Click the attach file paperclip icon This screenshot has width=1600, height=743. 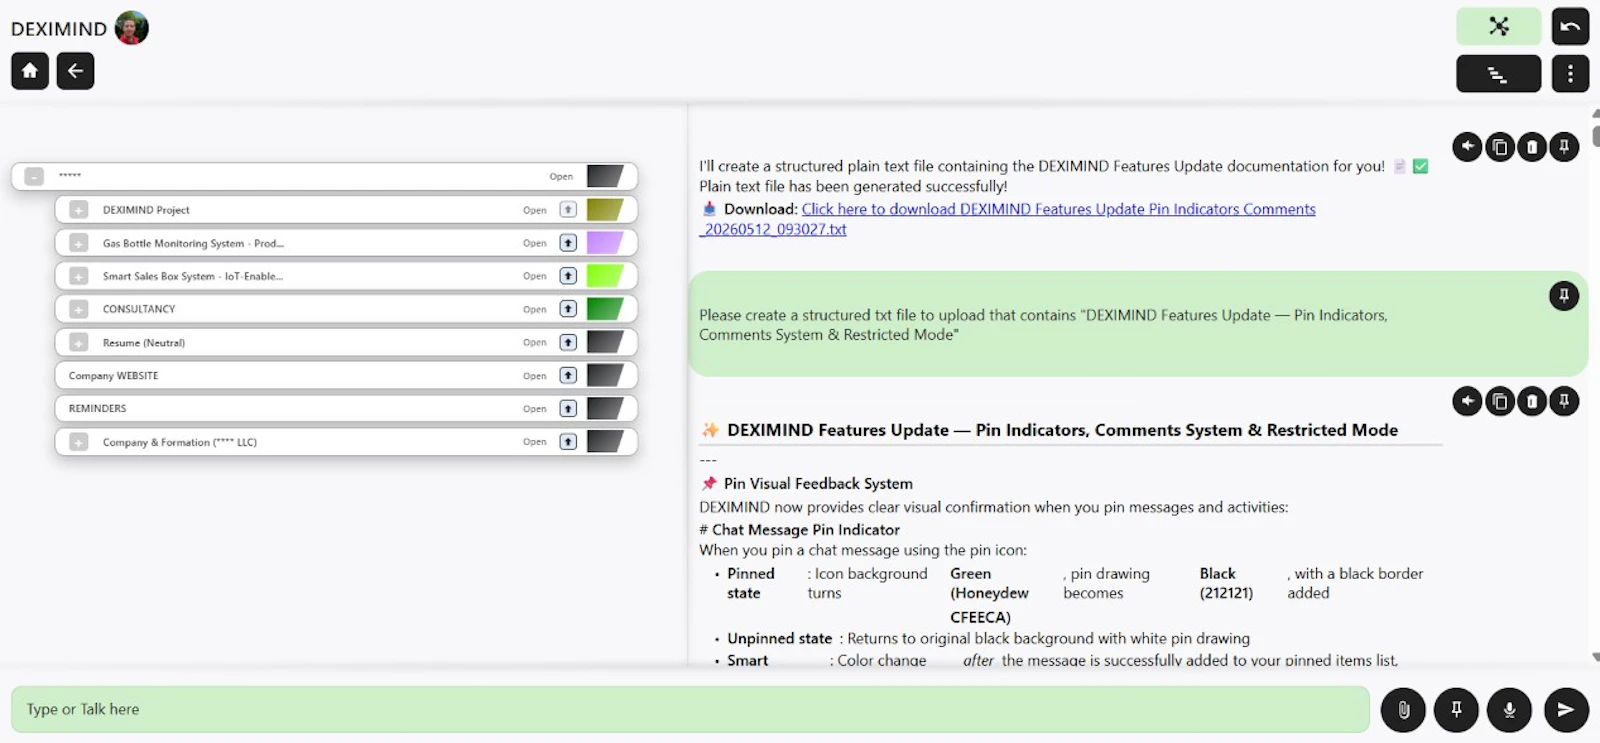point(1404,710)
